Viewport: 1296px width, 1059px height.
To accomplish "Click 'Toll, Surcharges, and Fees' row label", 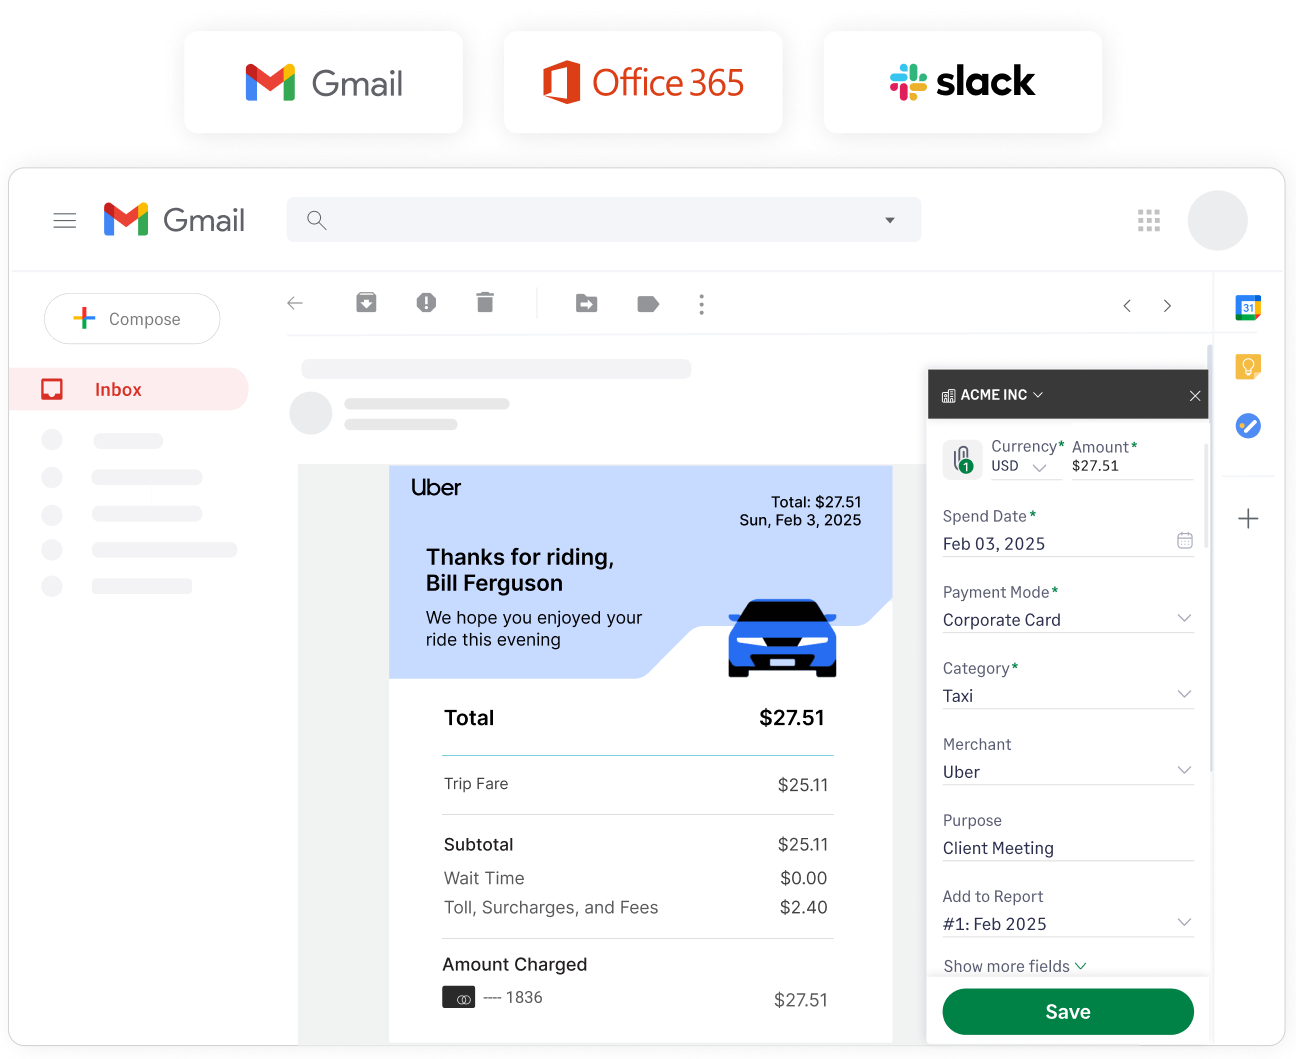I will [551, 907].
